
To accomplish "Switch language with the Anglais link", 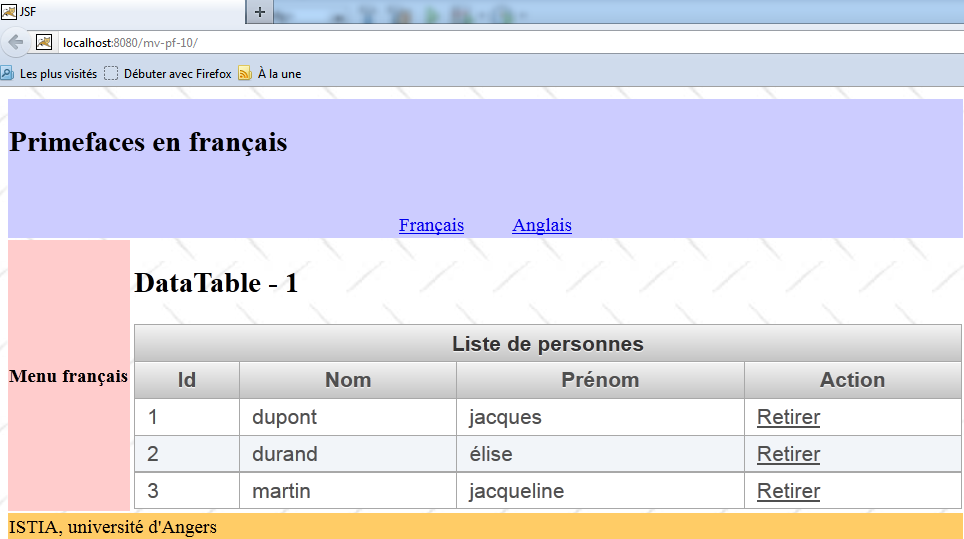I will (x=542, y=225).
